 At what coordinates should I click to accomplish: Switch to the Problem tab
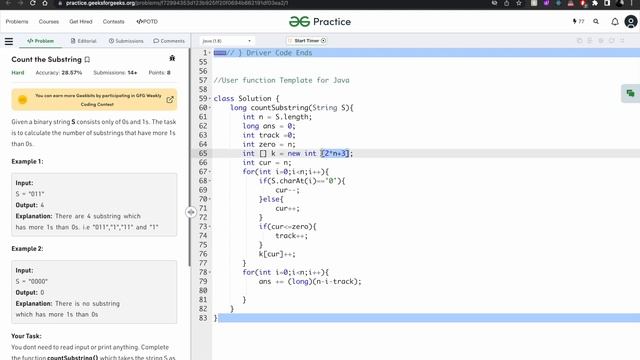40,41
